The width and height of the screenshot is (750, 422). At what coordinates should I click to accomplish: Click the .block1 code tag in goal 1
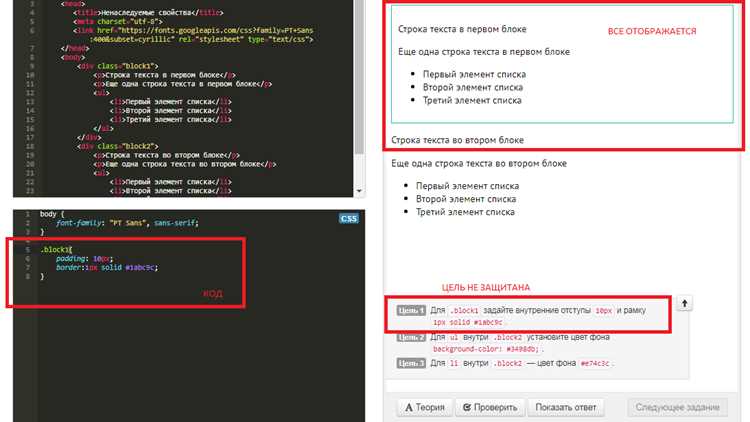pos(464,311)
